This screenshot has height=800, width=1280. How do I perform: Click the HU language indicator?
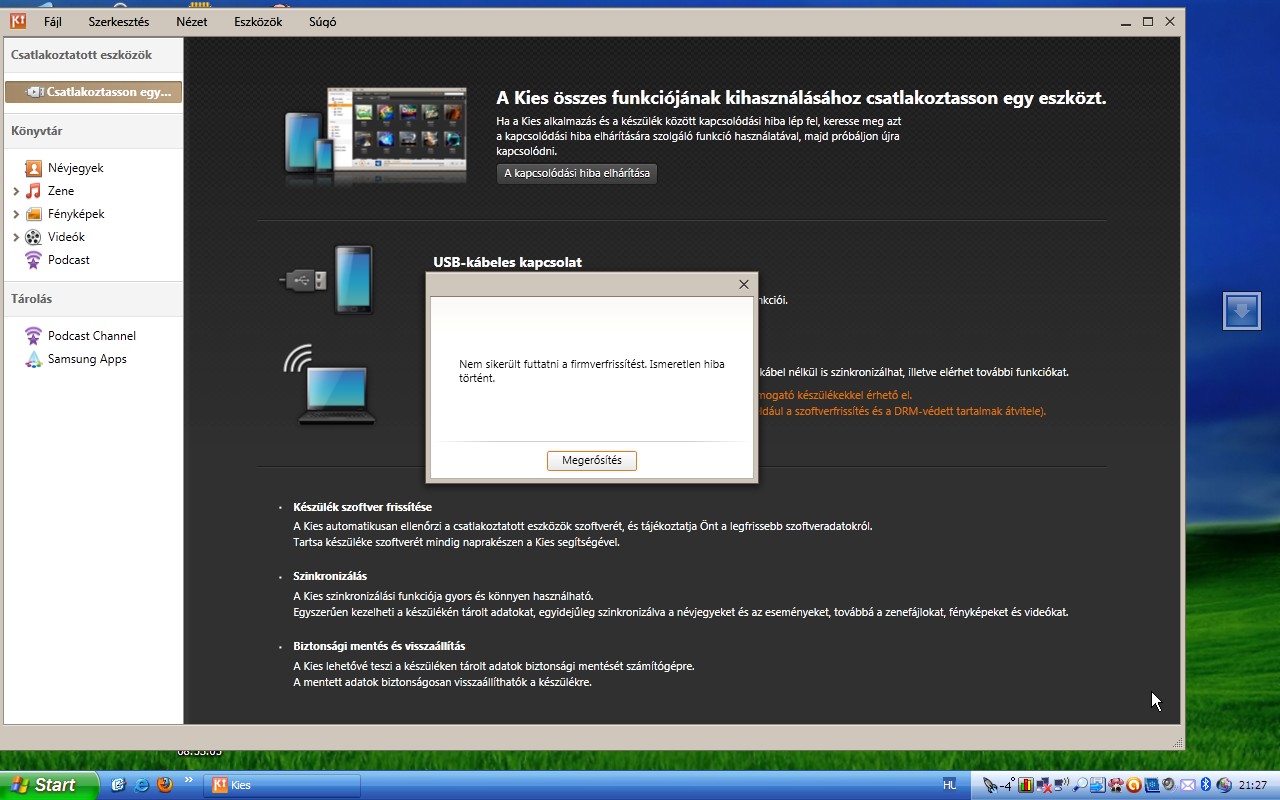click(x=949, y=785)
